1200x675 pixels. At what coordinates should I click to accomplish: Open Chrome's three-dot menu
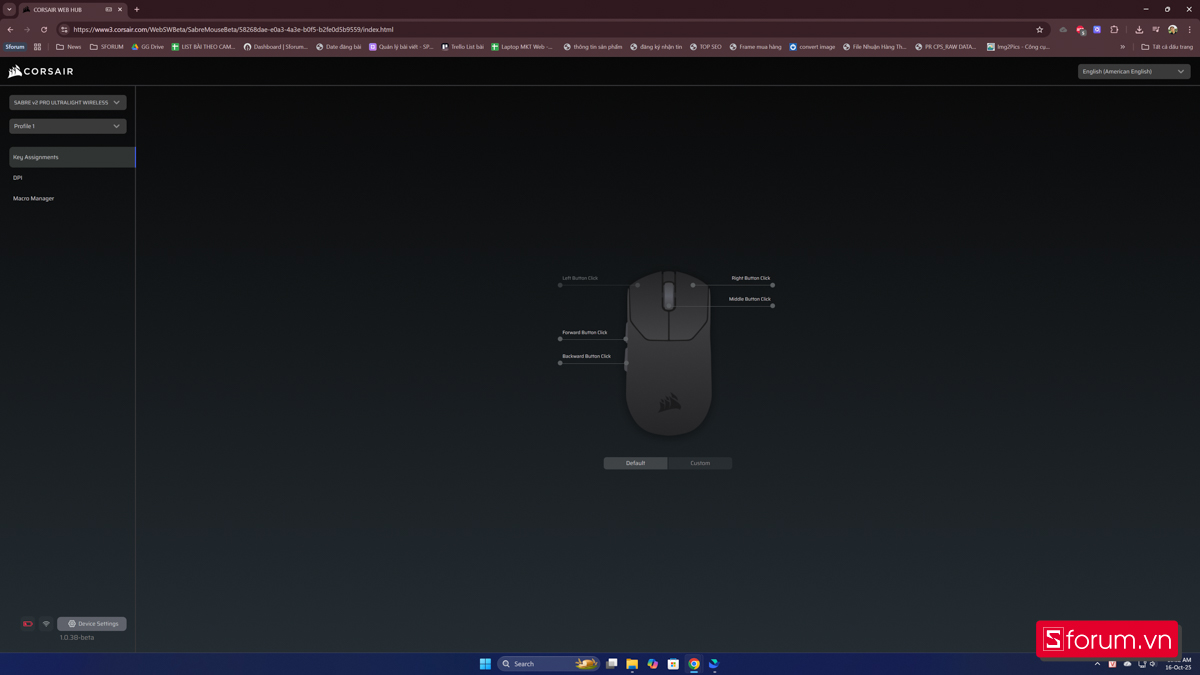[x=1189, y=30]
